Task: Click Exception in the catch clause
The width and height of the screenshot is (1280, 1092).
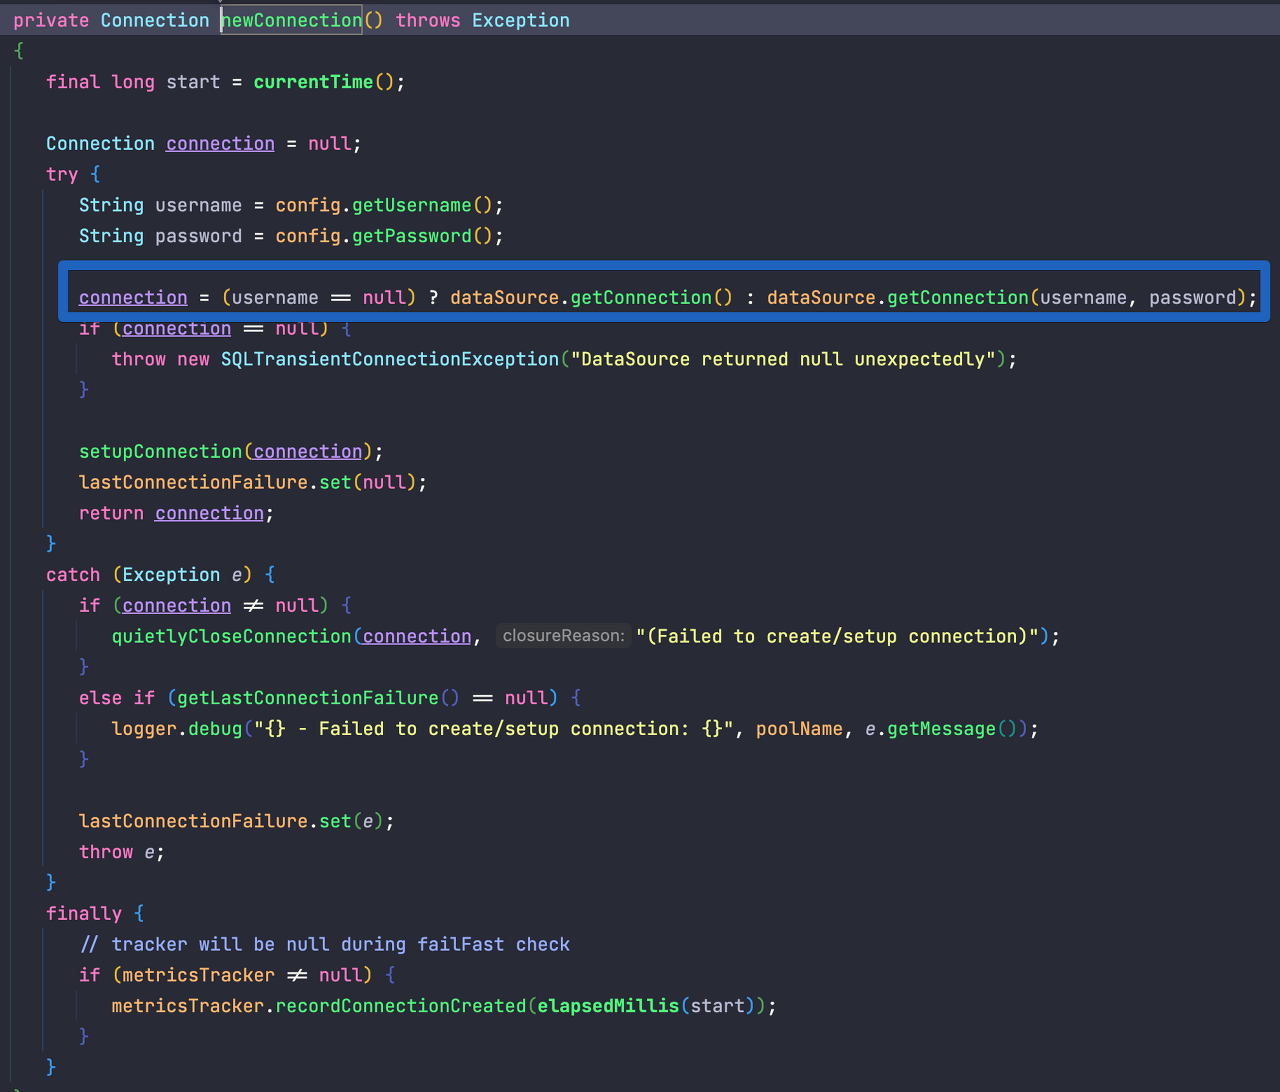Action: (x=171, y=575)
